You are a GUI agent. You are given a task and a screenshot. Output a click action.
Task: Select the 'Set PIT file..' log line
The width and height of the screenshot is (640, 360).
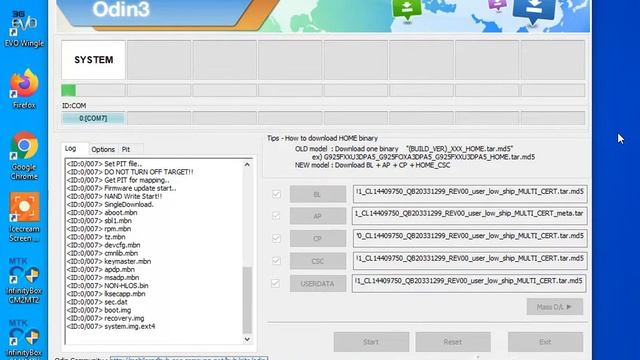point(104,164)
